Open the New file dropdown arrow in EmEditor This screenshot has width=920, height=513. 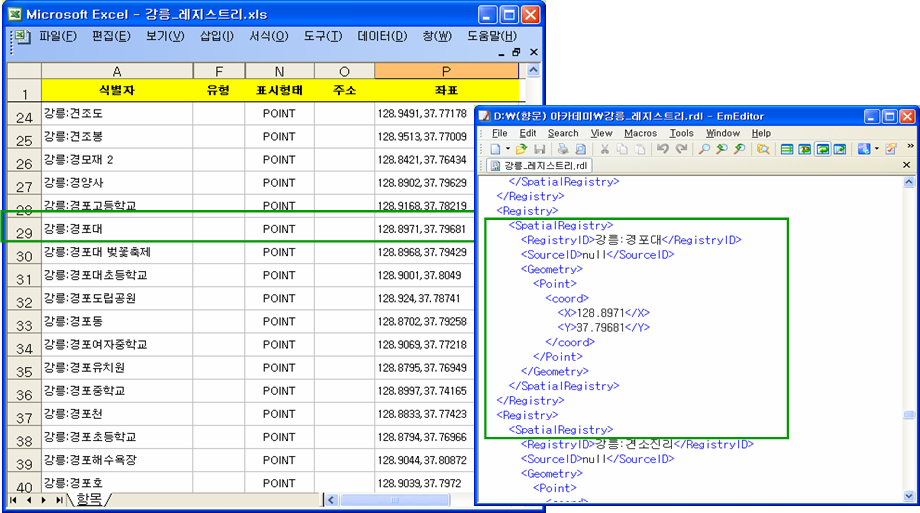tap(507, 149)
